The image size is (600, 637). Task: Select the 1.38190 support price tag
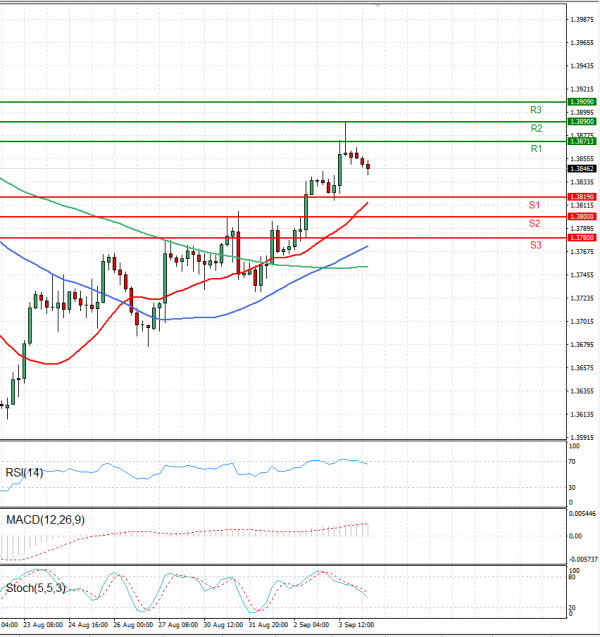582,197
